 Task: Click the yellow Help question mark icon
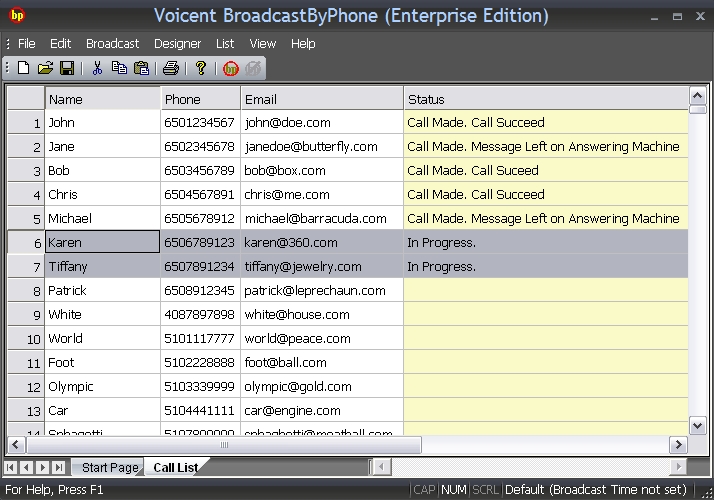click(201, 68)
